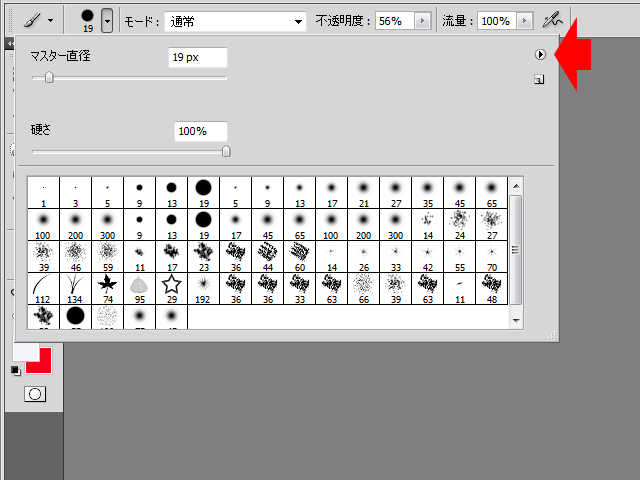Select the maple leaf brush size 74
Image resolution: width=640 pixels, height=480 pixels.
[x=107, y=288]
